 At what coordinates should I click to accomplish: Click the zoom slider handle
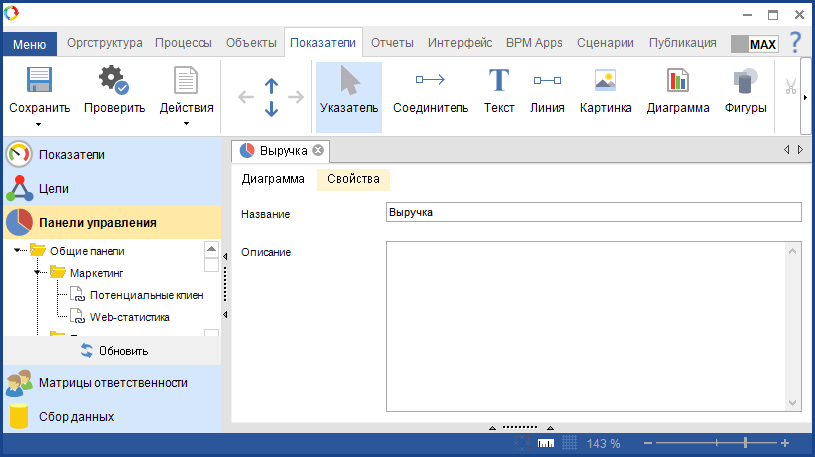coord(745,443)
